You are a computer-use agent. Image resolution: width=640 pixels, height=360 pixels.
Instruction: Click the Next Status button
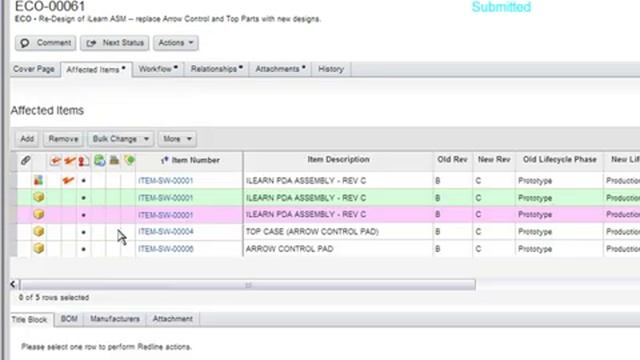point(115,43)
